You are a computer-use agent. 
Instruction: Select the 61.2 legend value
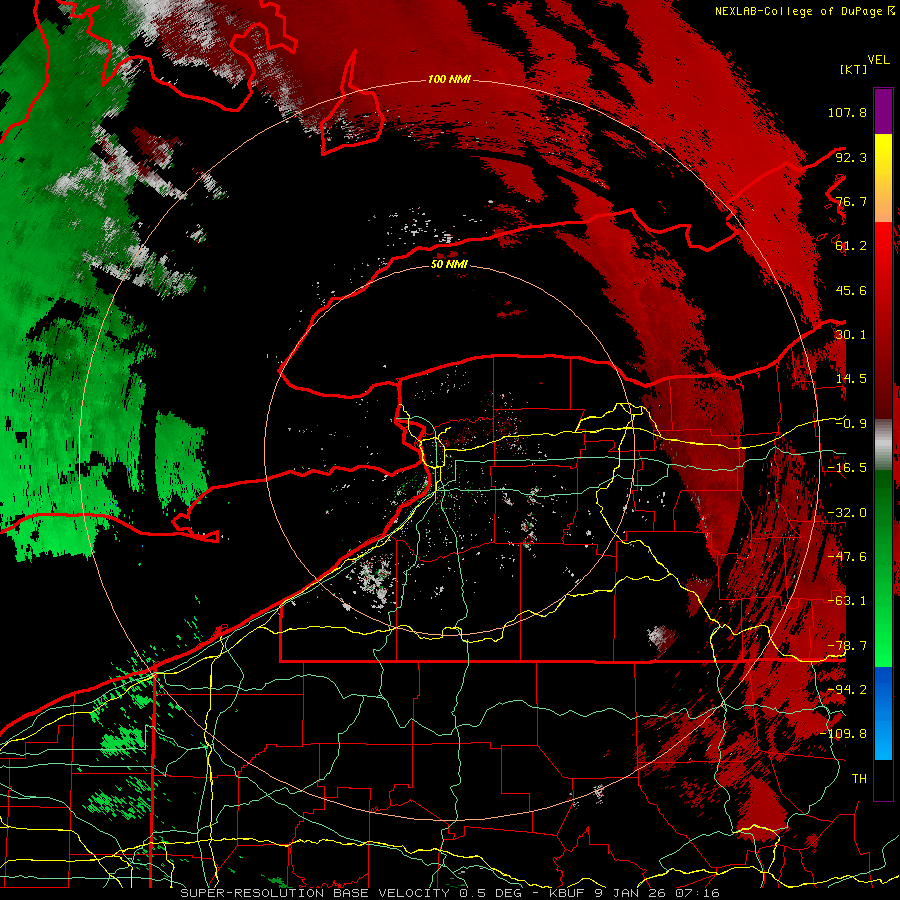click(851, 246)
